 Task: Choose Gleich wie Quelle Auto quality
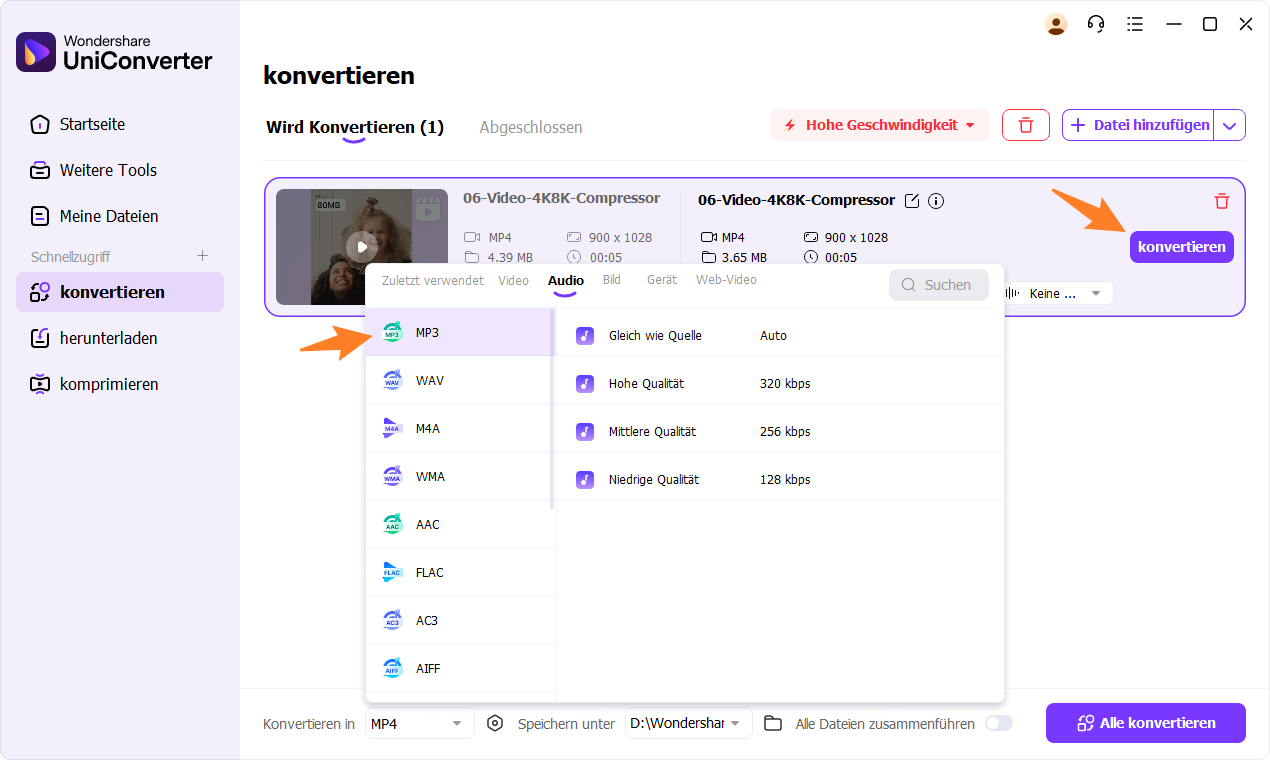(x=780, y=336)
